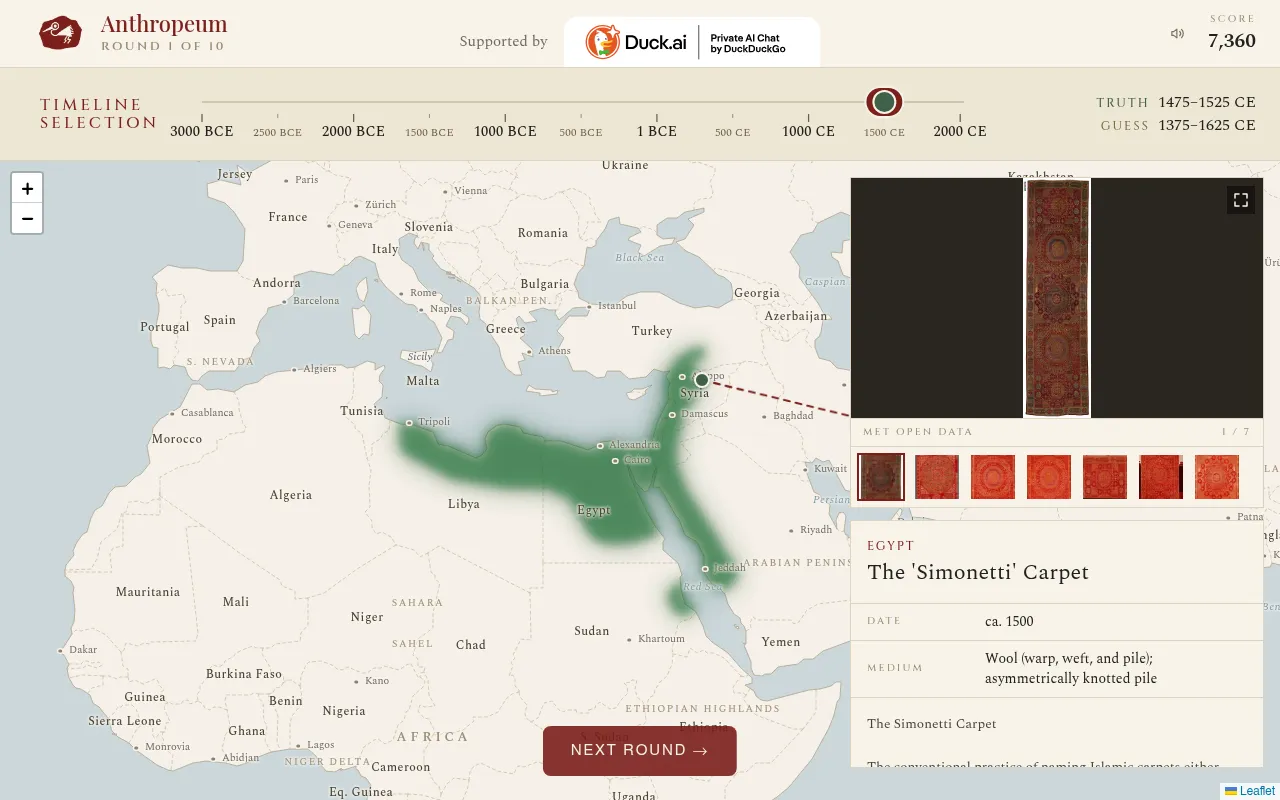This screenshot has width=1280, height=800.
Task: Click the Duck.ai duck logo
Action: (603, 42)
